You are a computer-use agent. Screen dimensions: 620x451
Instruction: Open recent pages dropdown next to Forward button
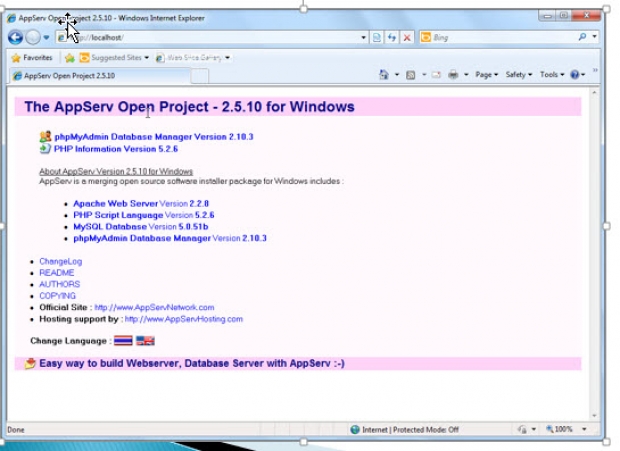pyautogui.click(x=46, y=38)
